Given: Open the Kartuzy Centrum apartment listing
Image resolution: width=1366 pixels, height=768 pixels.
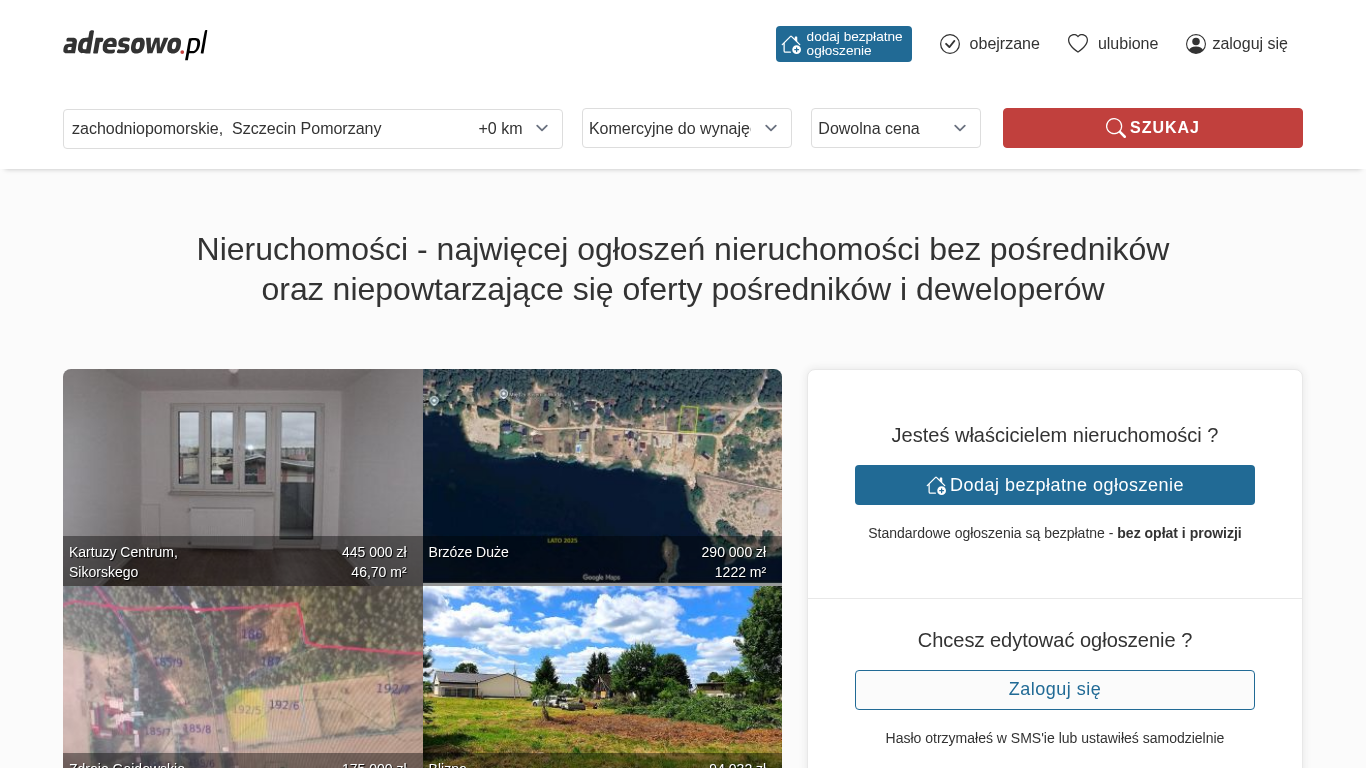Looking at the screenshot, I should coord(242,476).
